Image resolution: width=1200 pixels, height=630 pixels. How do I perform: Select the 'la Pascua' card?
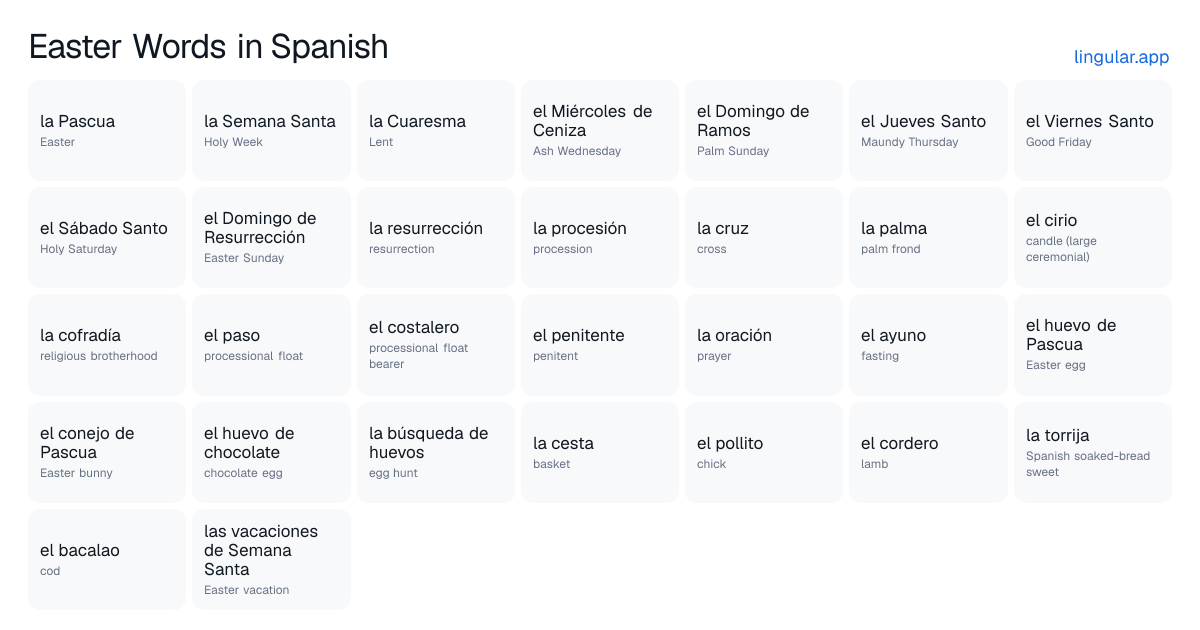pyautogui.click(x=107, y=130)
